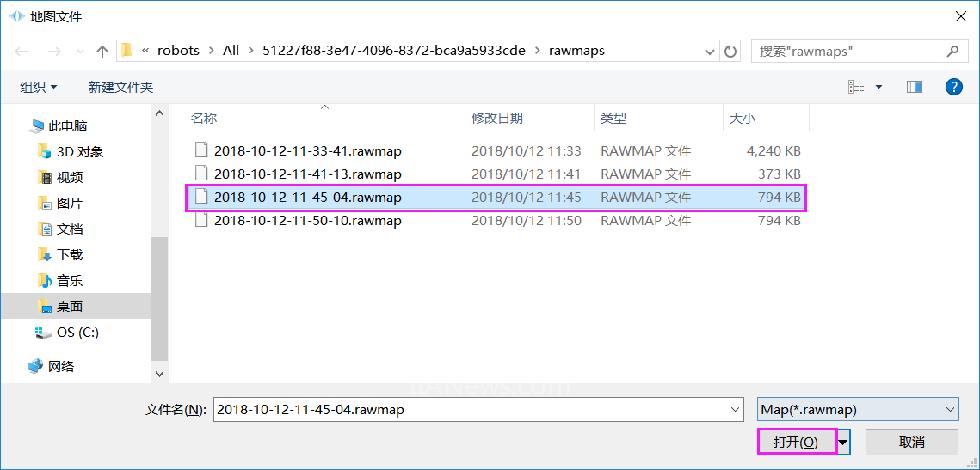The image size is (980, 470).
Task: Toggle the preview pane icon
Action: click(x=914, y=87)
